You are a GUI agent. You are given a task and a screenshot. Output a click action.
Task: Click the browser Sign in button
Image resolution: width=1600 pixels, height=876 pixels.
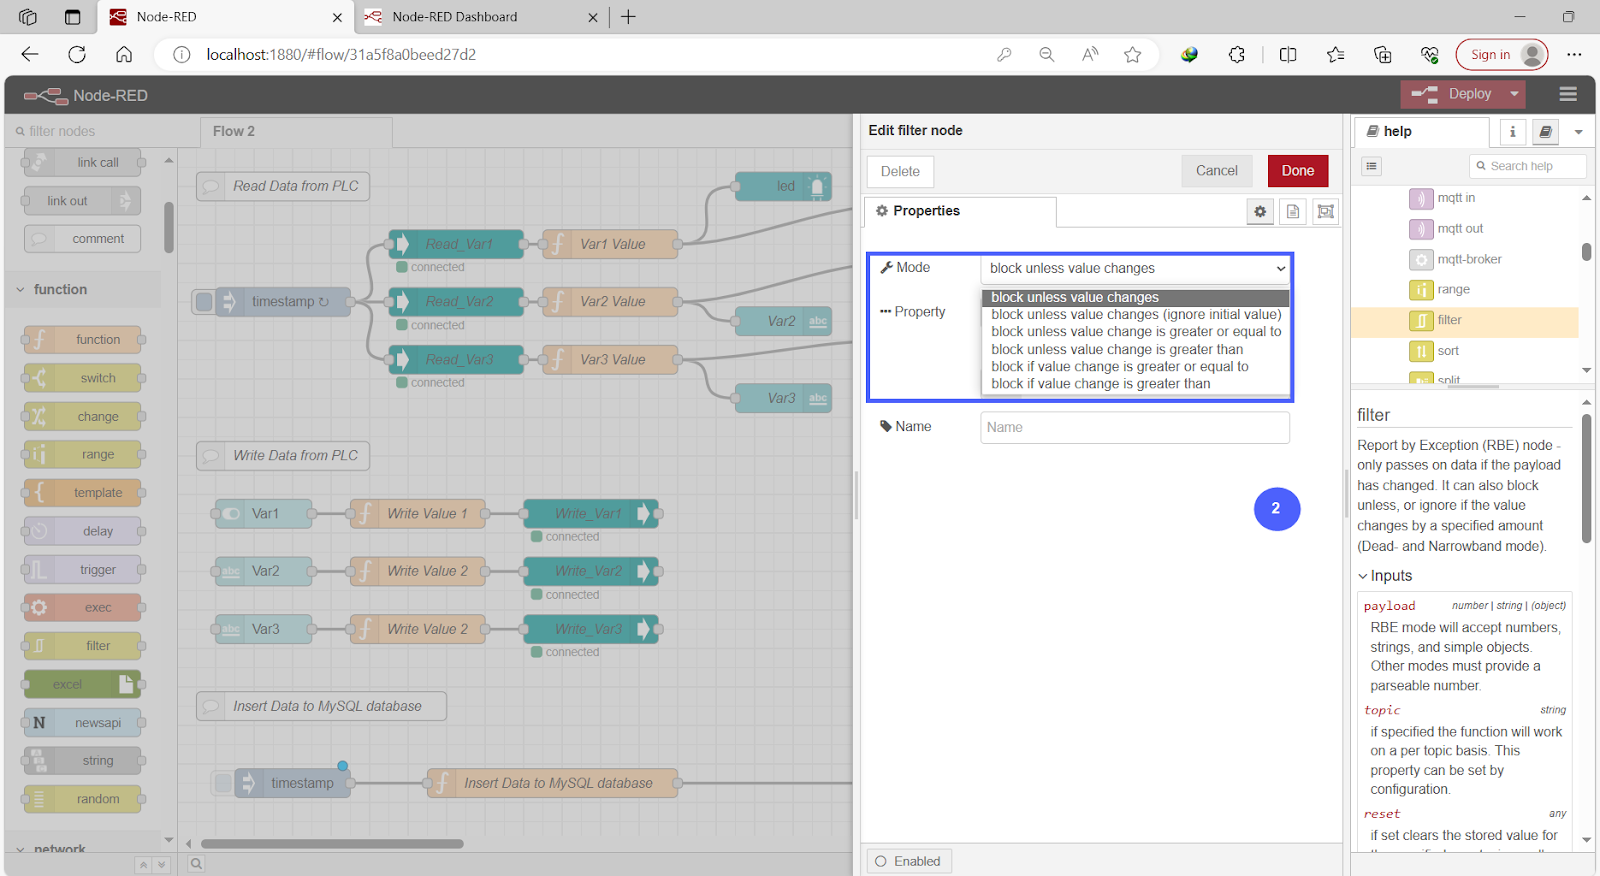coord(1502,55)
